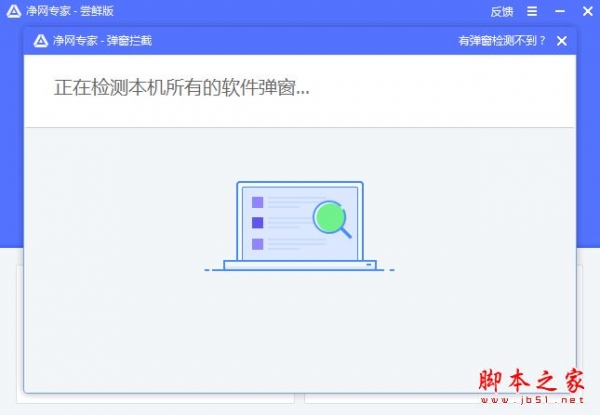Close the 净网专家 main window
This screenshot has width=600, height=415.
click(588, 11)
